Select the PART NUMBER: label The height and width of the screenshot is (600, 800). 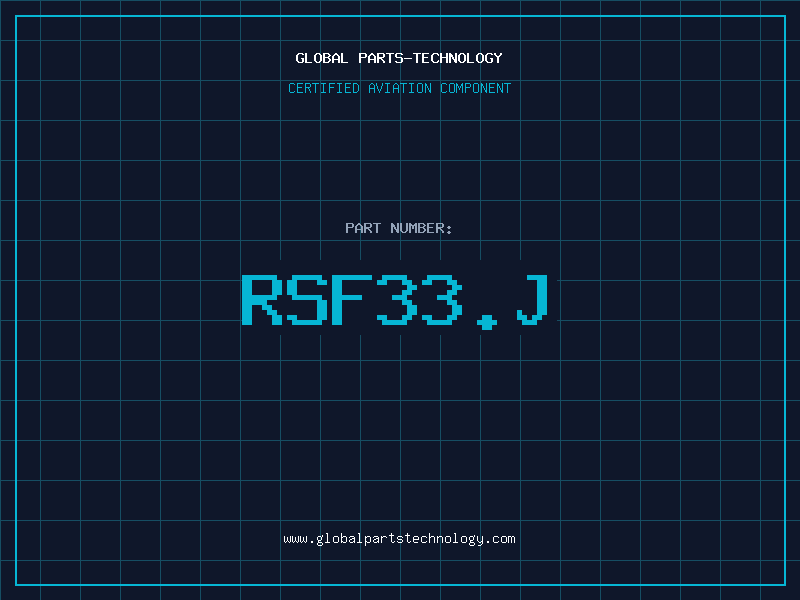click(398, 228)
